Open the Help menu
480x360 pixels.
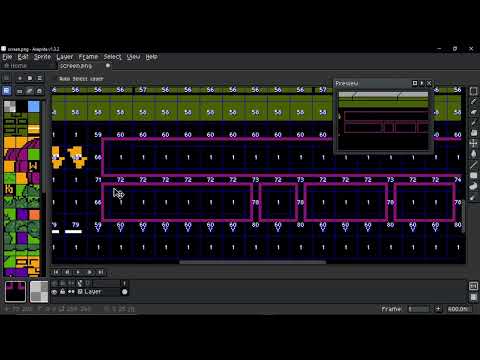pos(151,57)
